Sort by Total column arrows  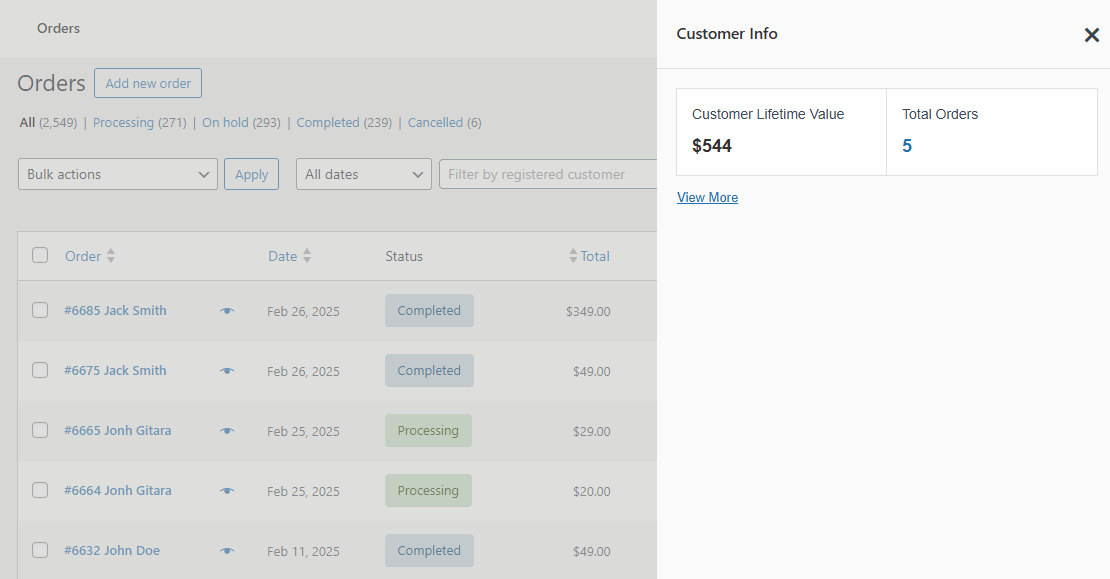tap(573, 256)
